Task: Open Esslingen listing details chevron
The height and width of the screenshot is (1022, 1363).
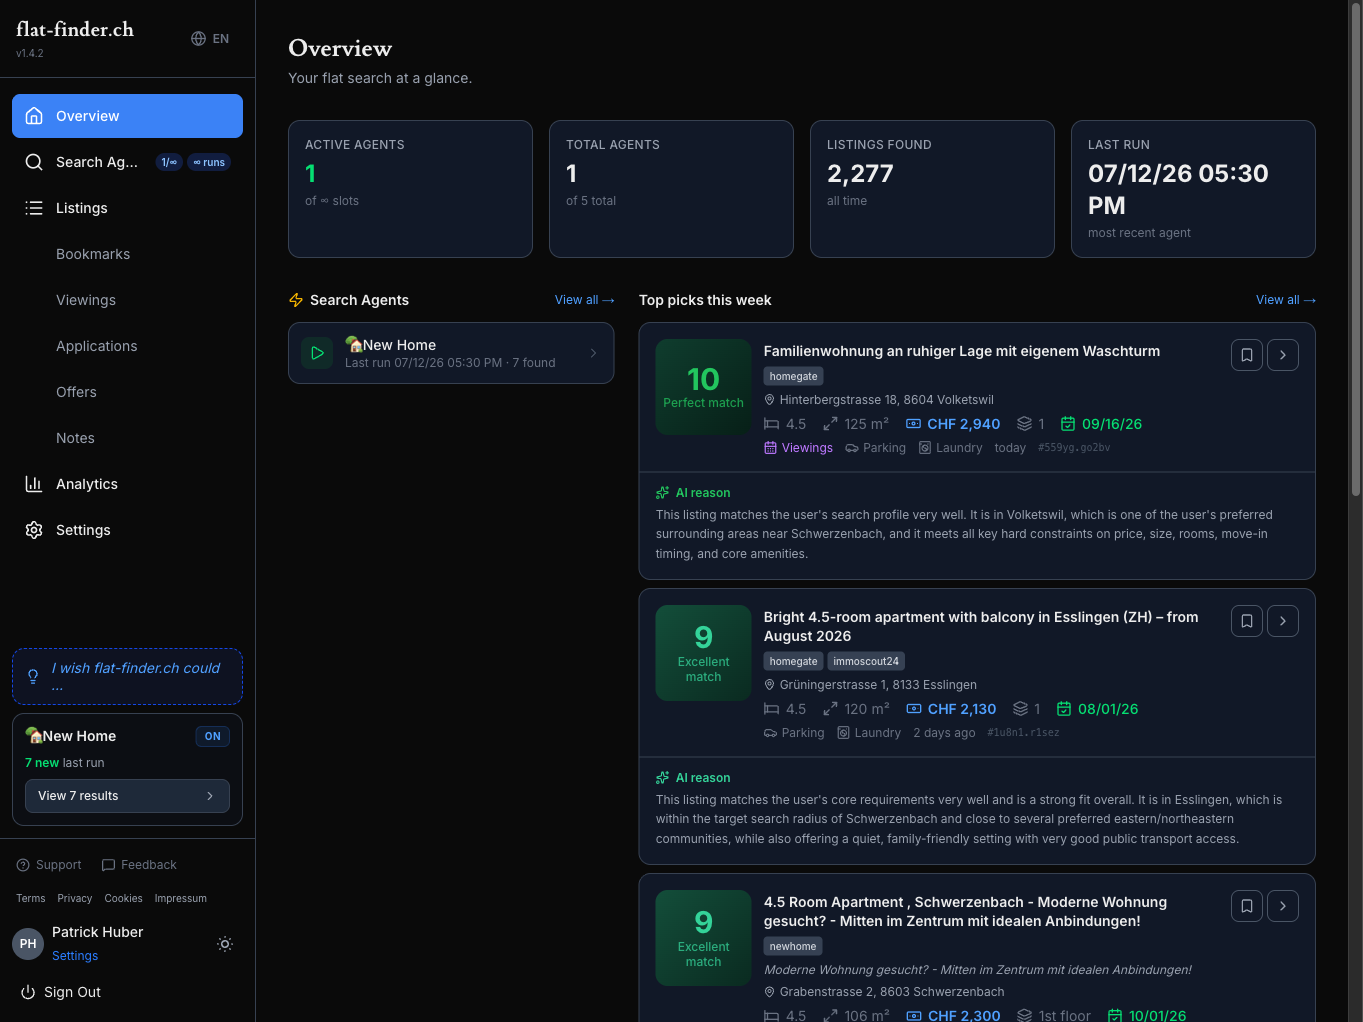Action: coord(1283,621)
